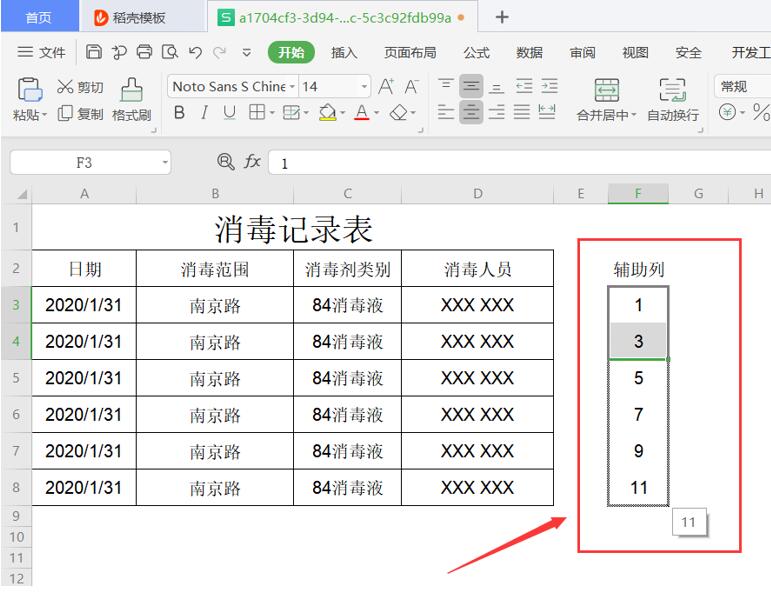Expand the quick access toolbar customize arrow
The height and width of the screenshot is (601, 771).
coord(247,52)
